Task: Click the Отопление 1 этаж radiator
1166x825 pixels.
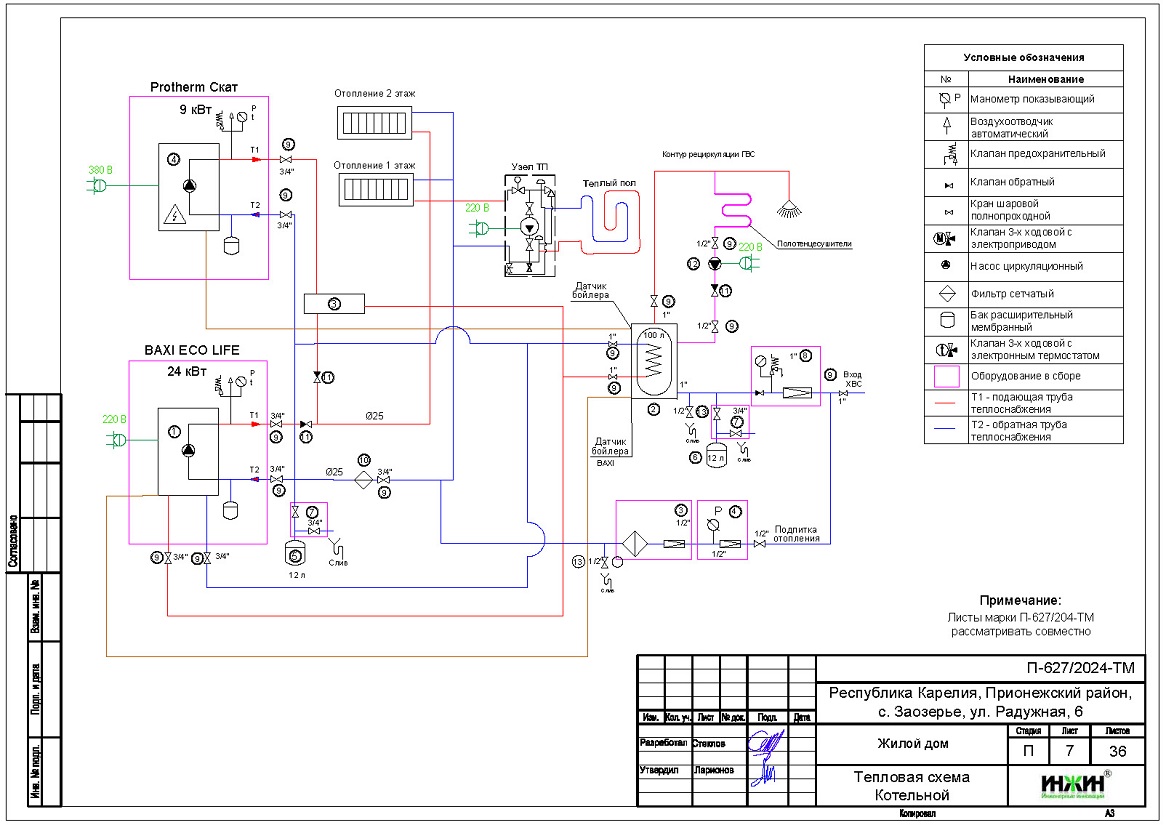Action: click(x=374, y=188)
